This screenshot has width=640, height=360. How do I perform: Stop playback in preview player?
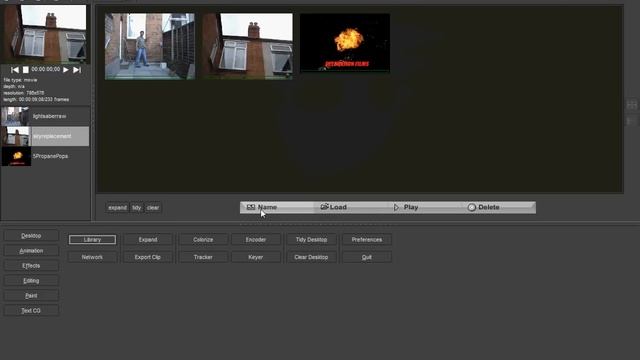click(25, 70)
